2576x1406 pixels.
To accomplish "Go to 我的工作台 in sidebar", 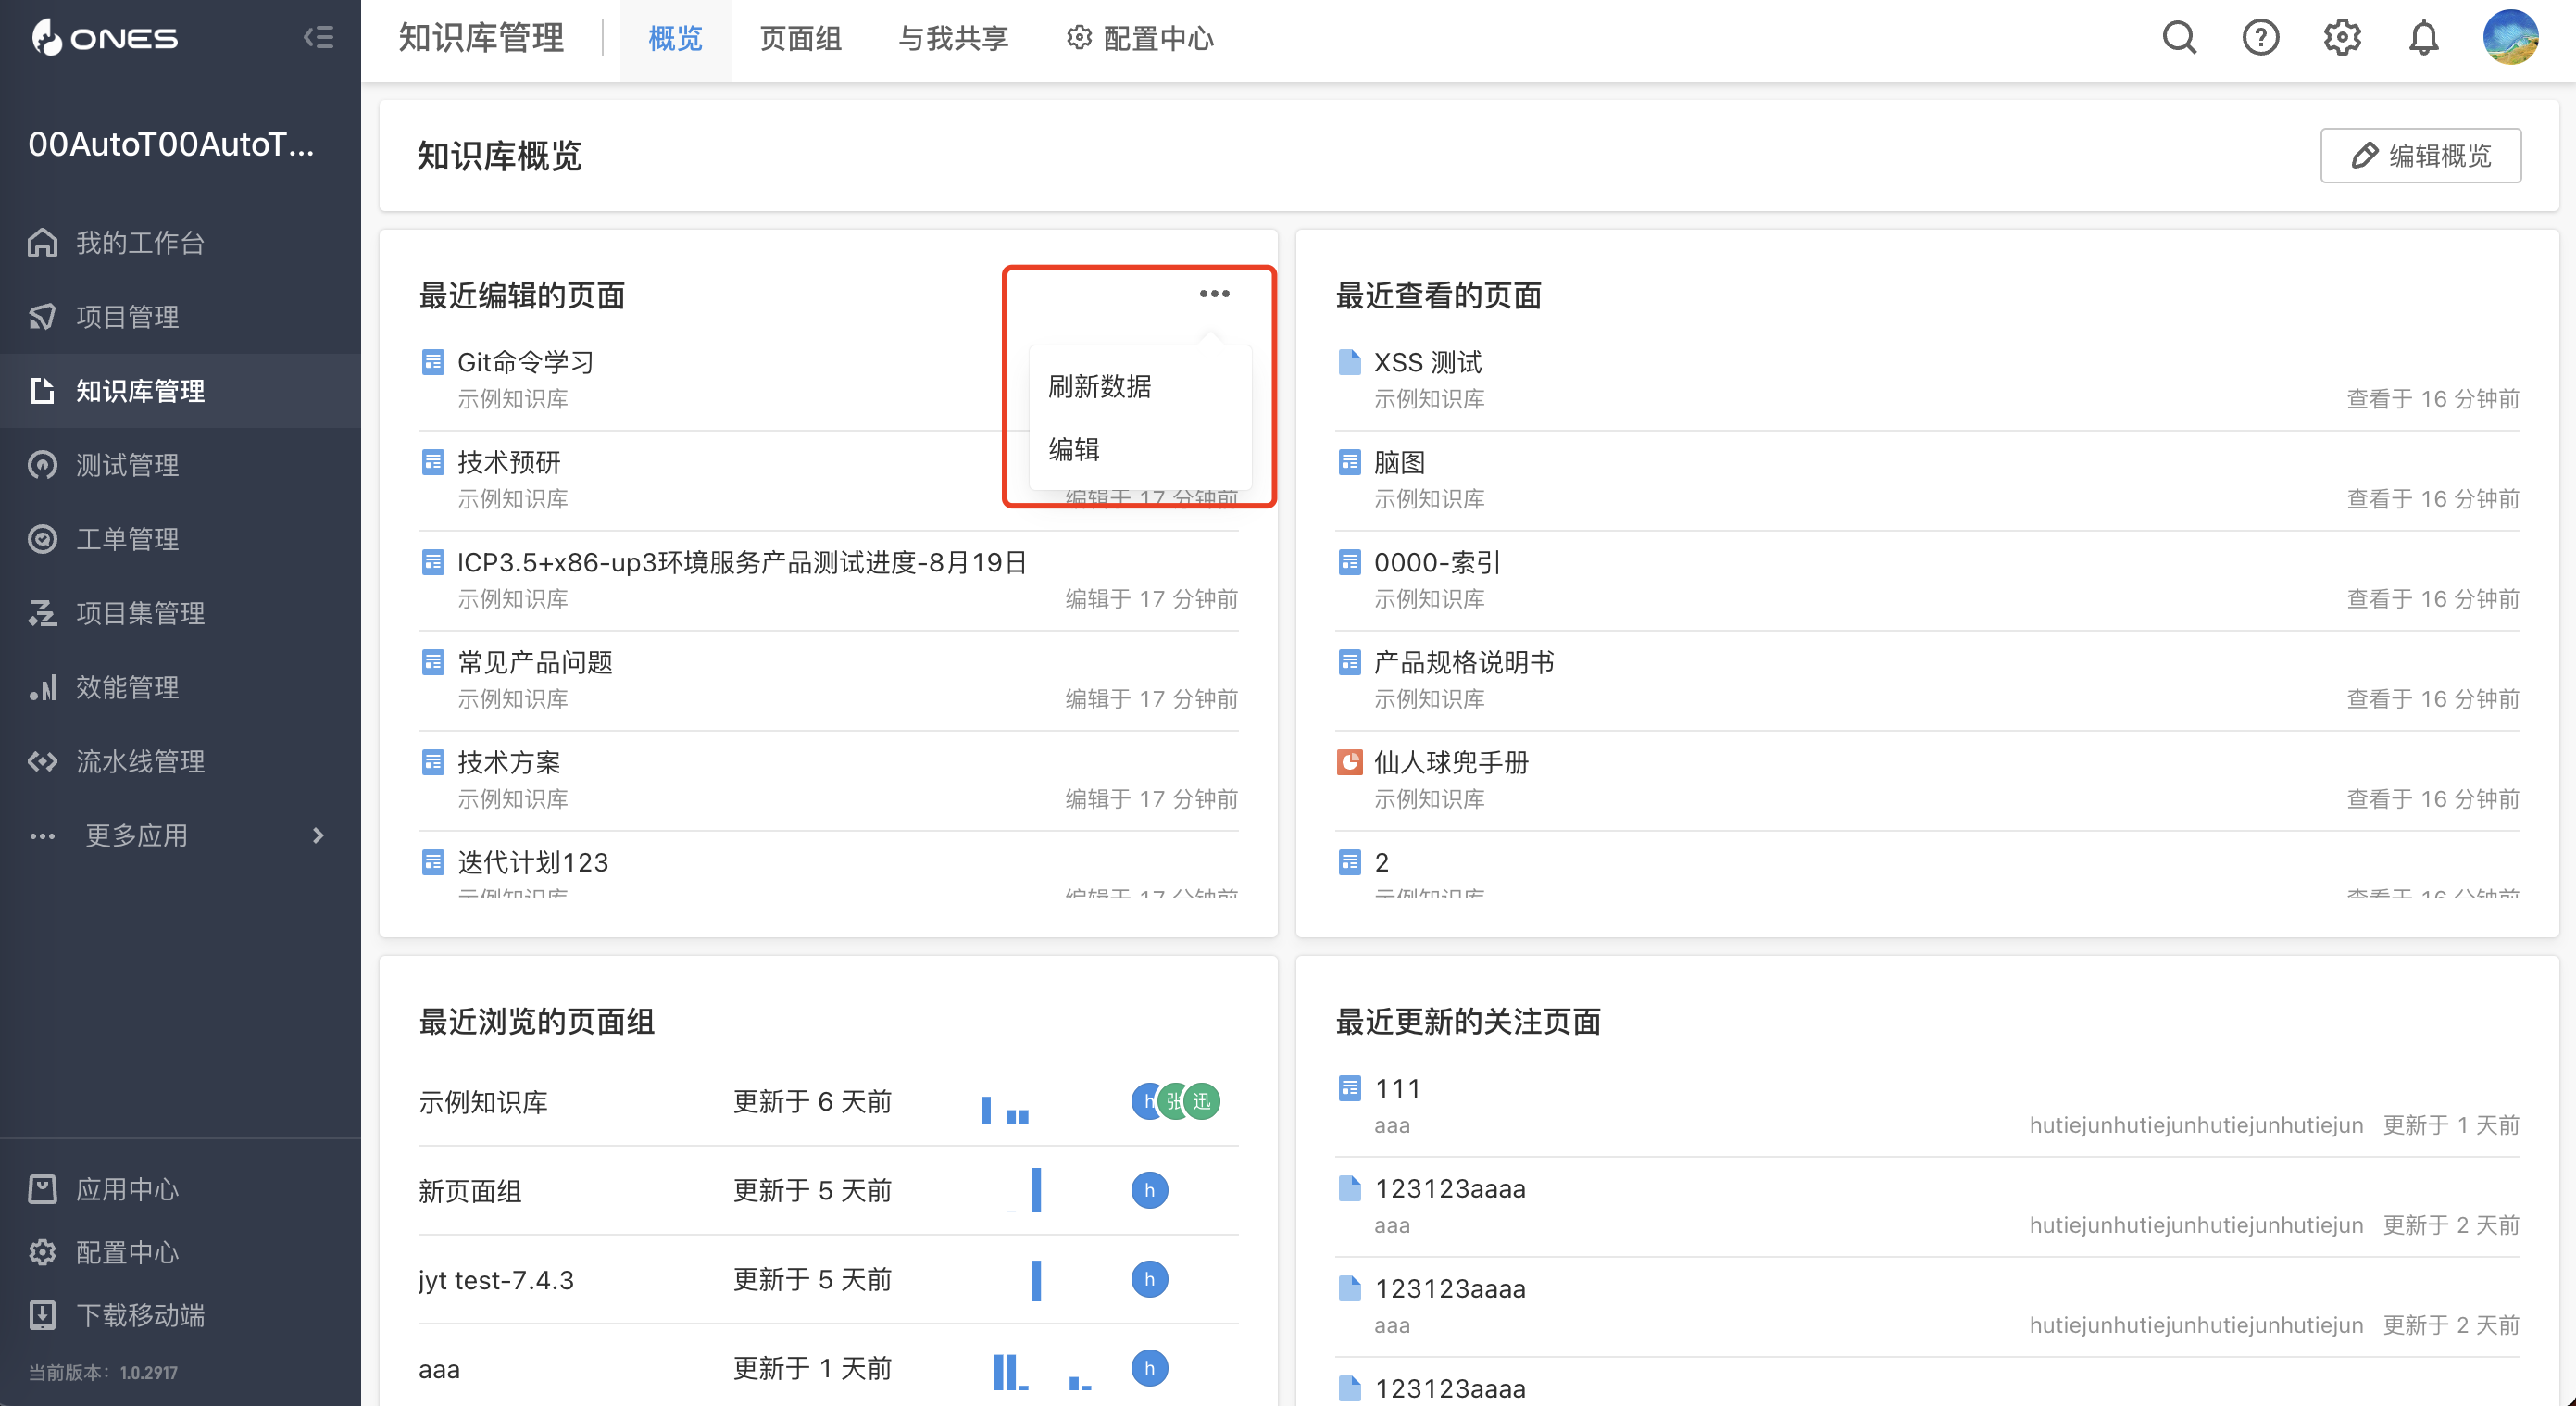I will point(180,242).
